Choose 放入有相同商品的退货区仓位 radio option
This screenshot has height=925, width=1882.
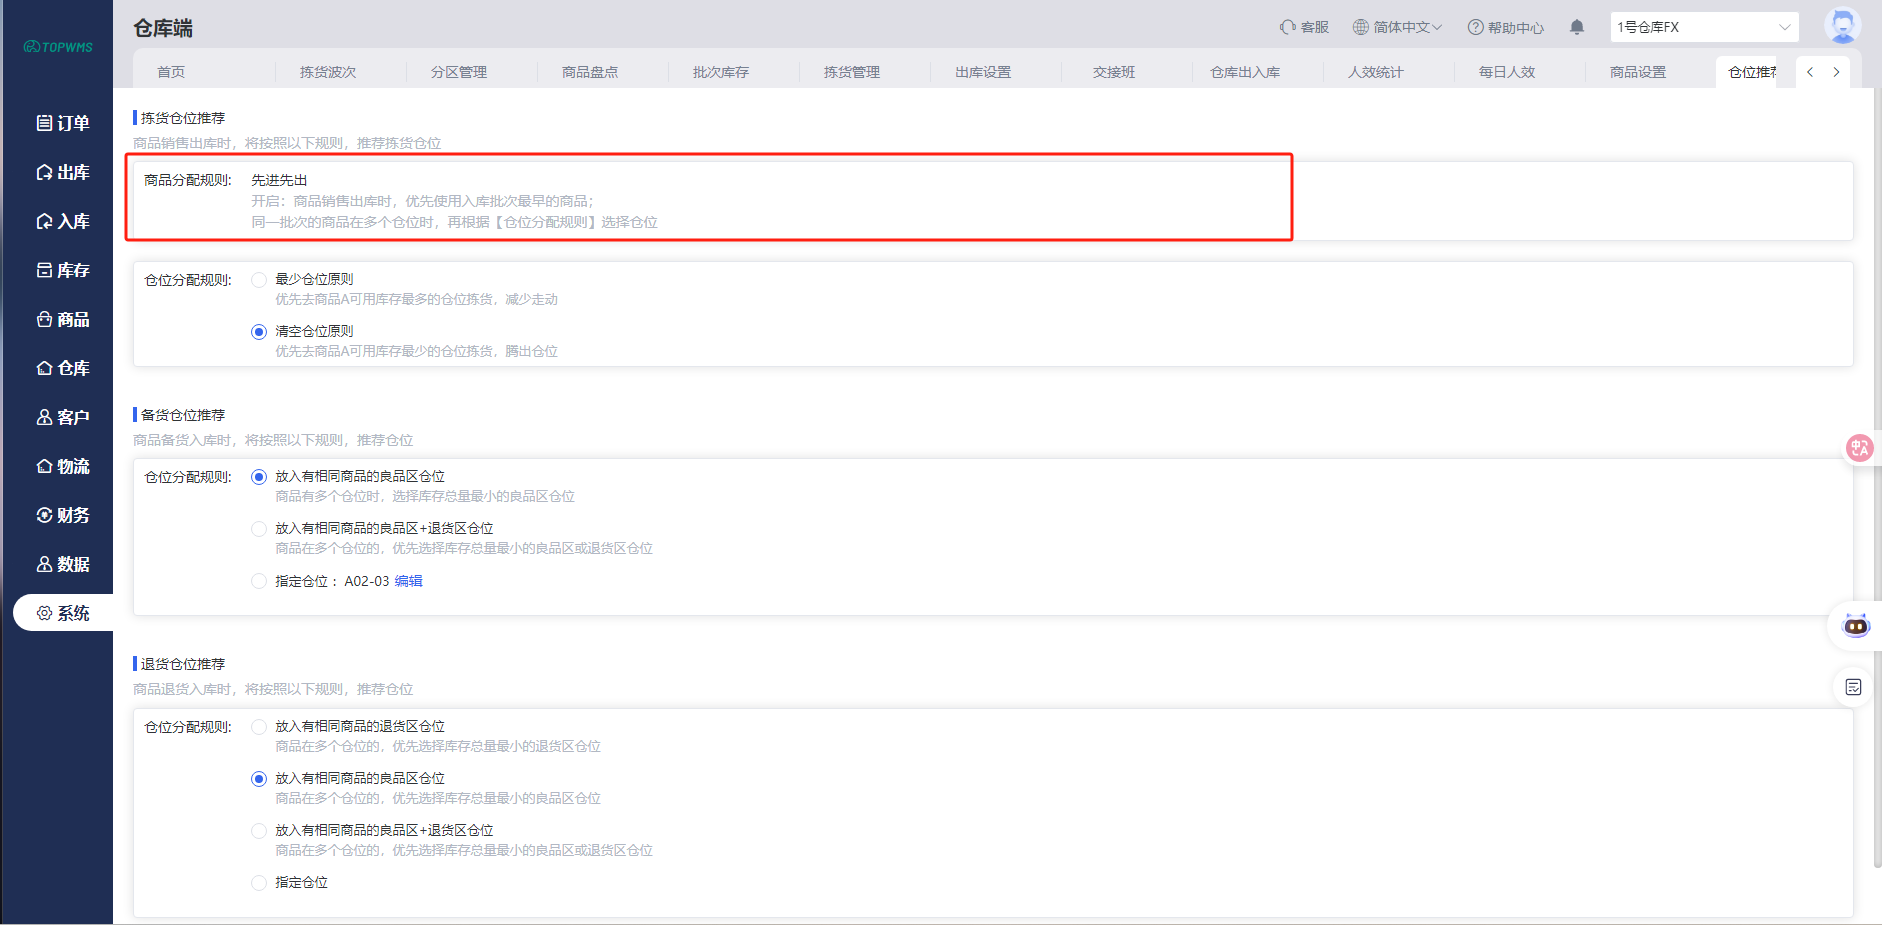pyautogui.click(x=259, y=727)
